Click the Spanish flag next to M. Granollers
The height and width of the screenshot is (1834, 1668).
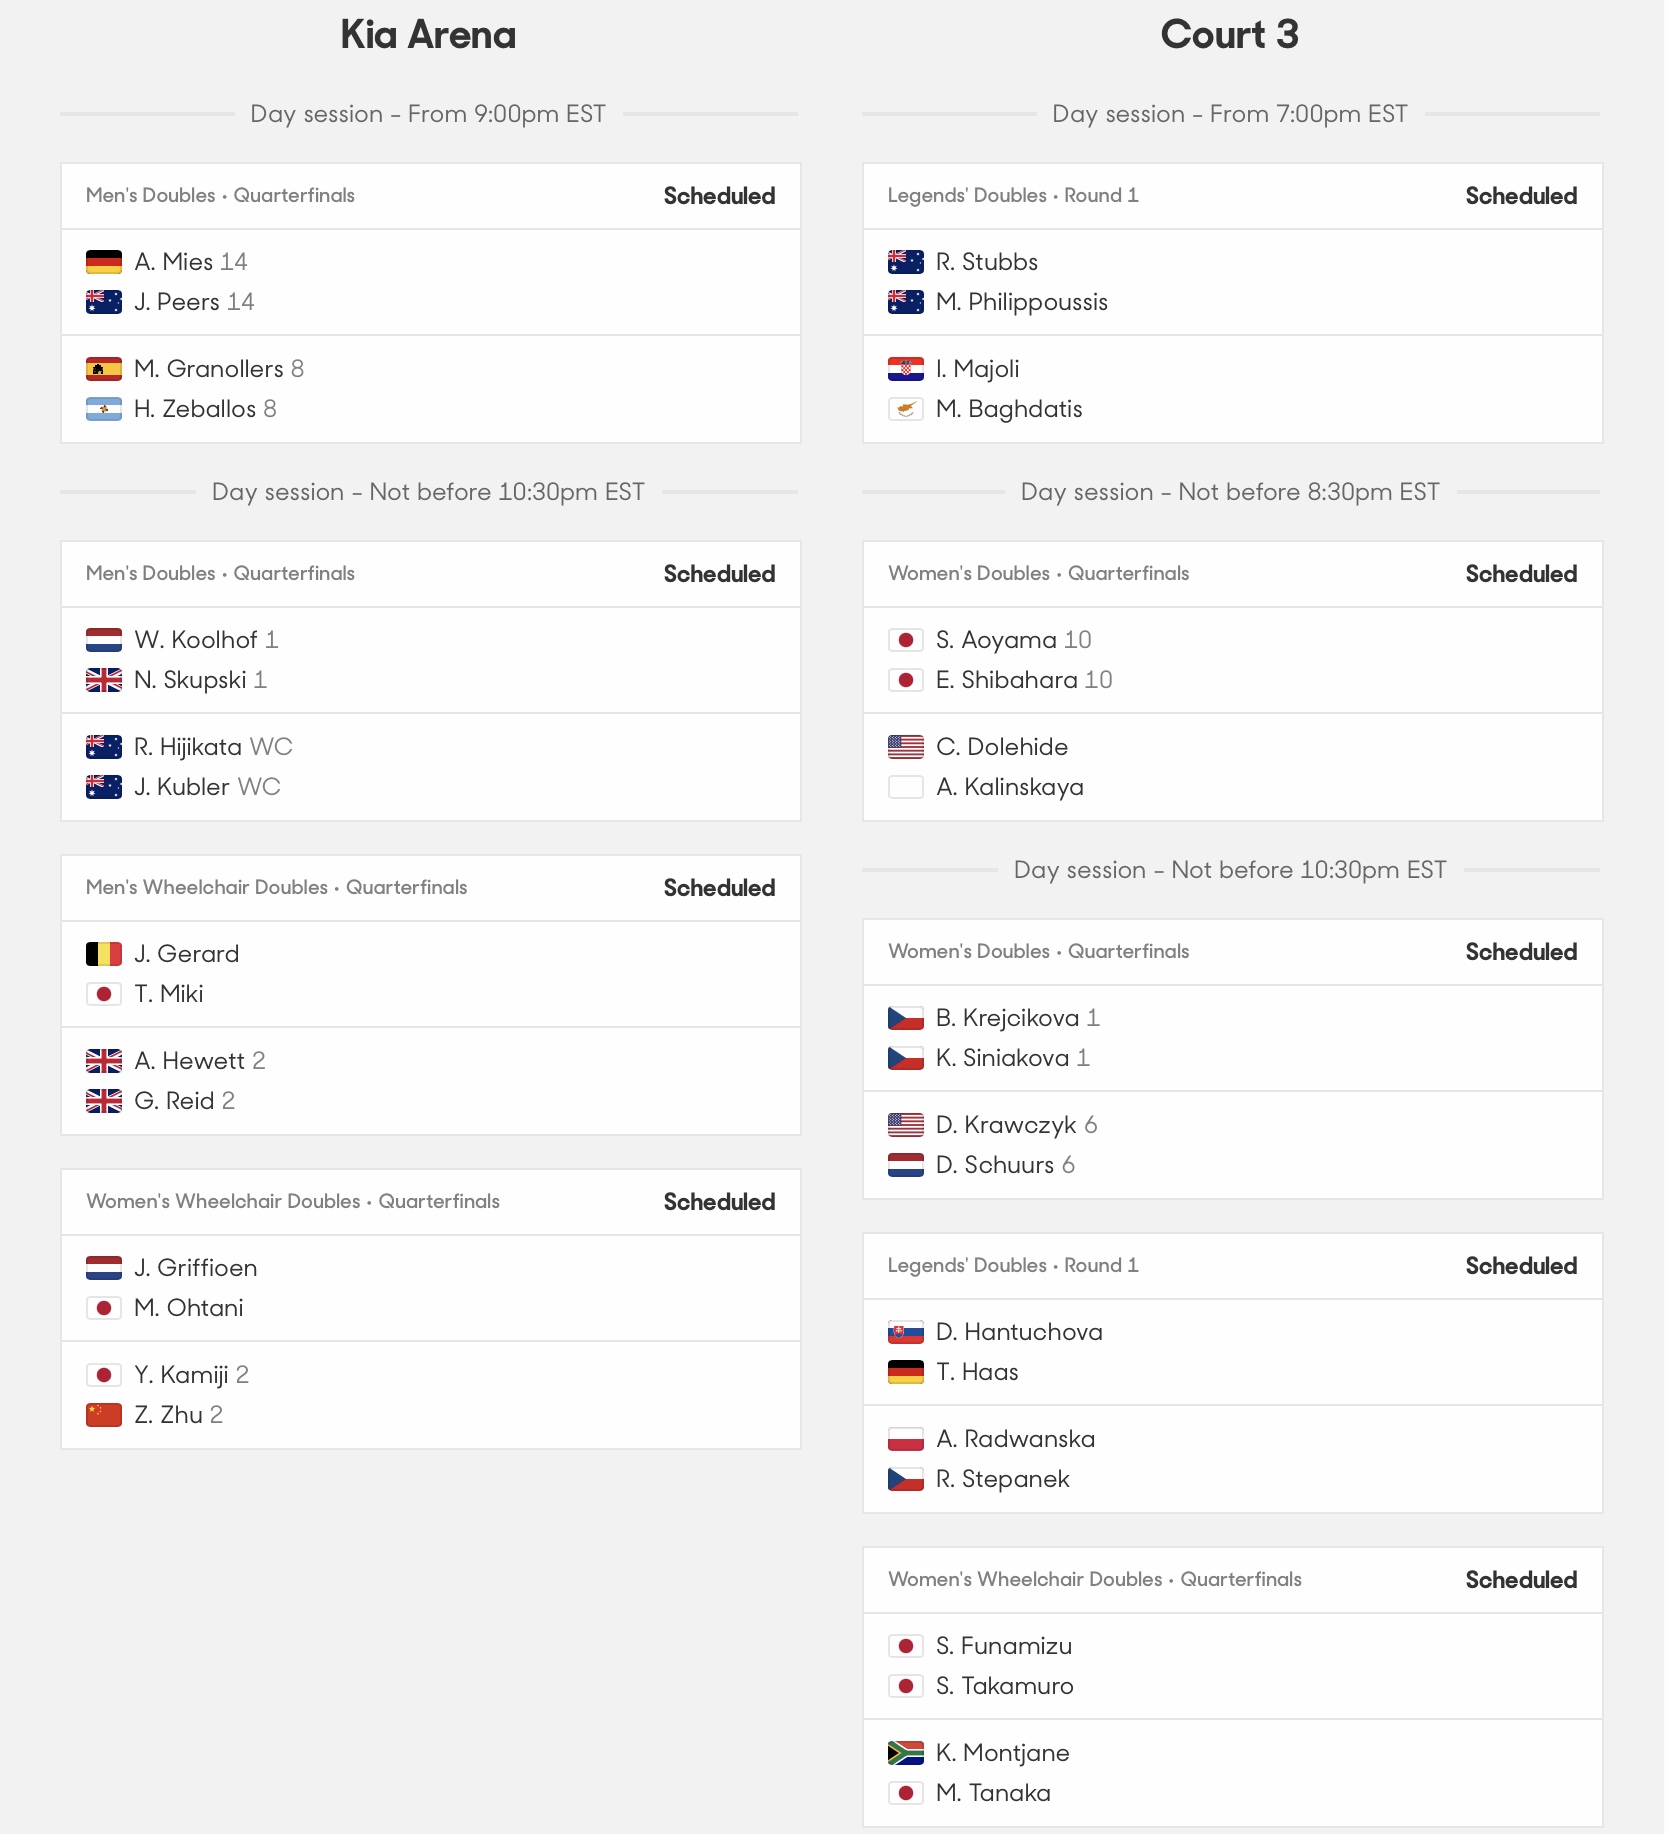click(x=104, y=369)
